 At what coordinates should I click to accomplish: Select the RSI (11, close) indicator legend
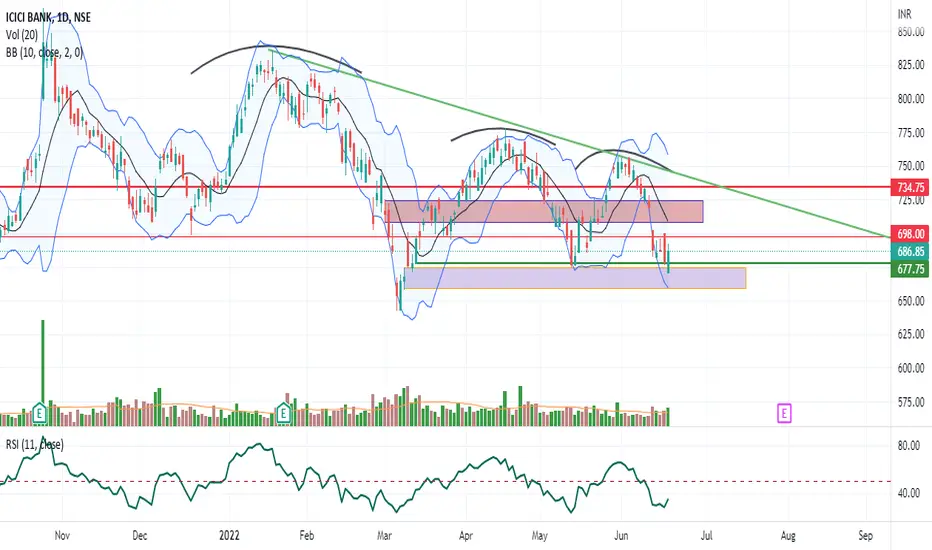click(x=34, y=445)
